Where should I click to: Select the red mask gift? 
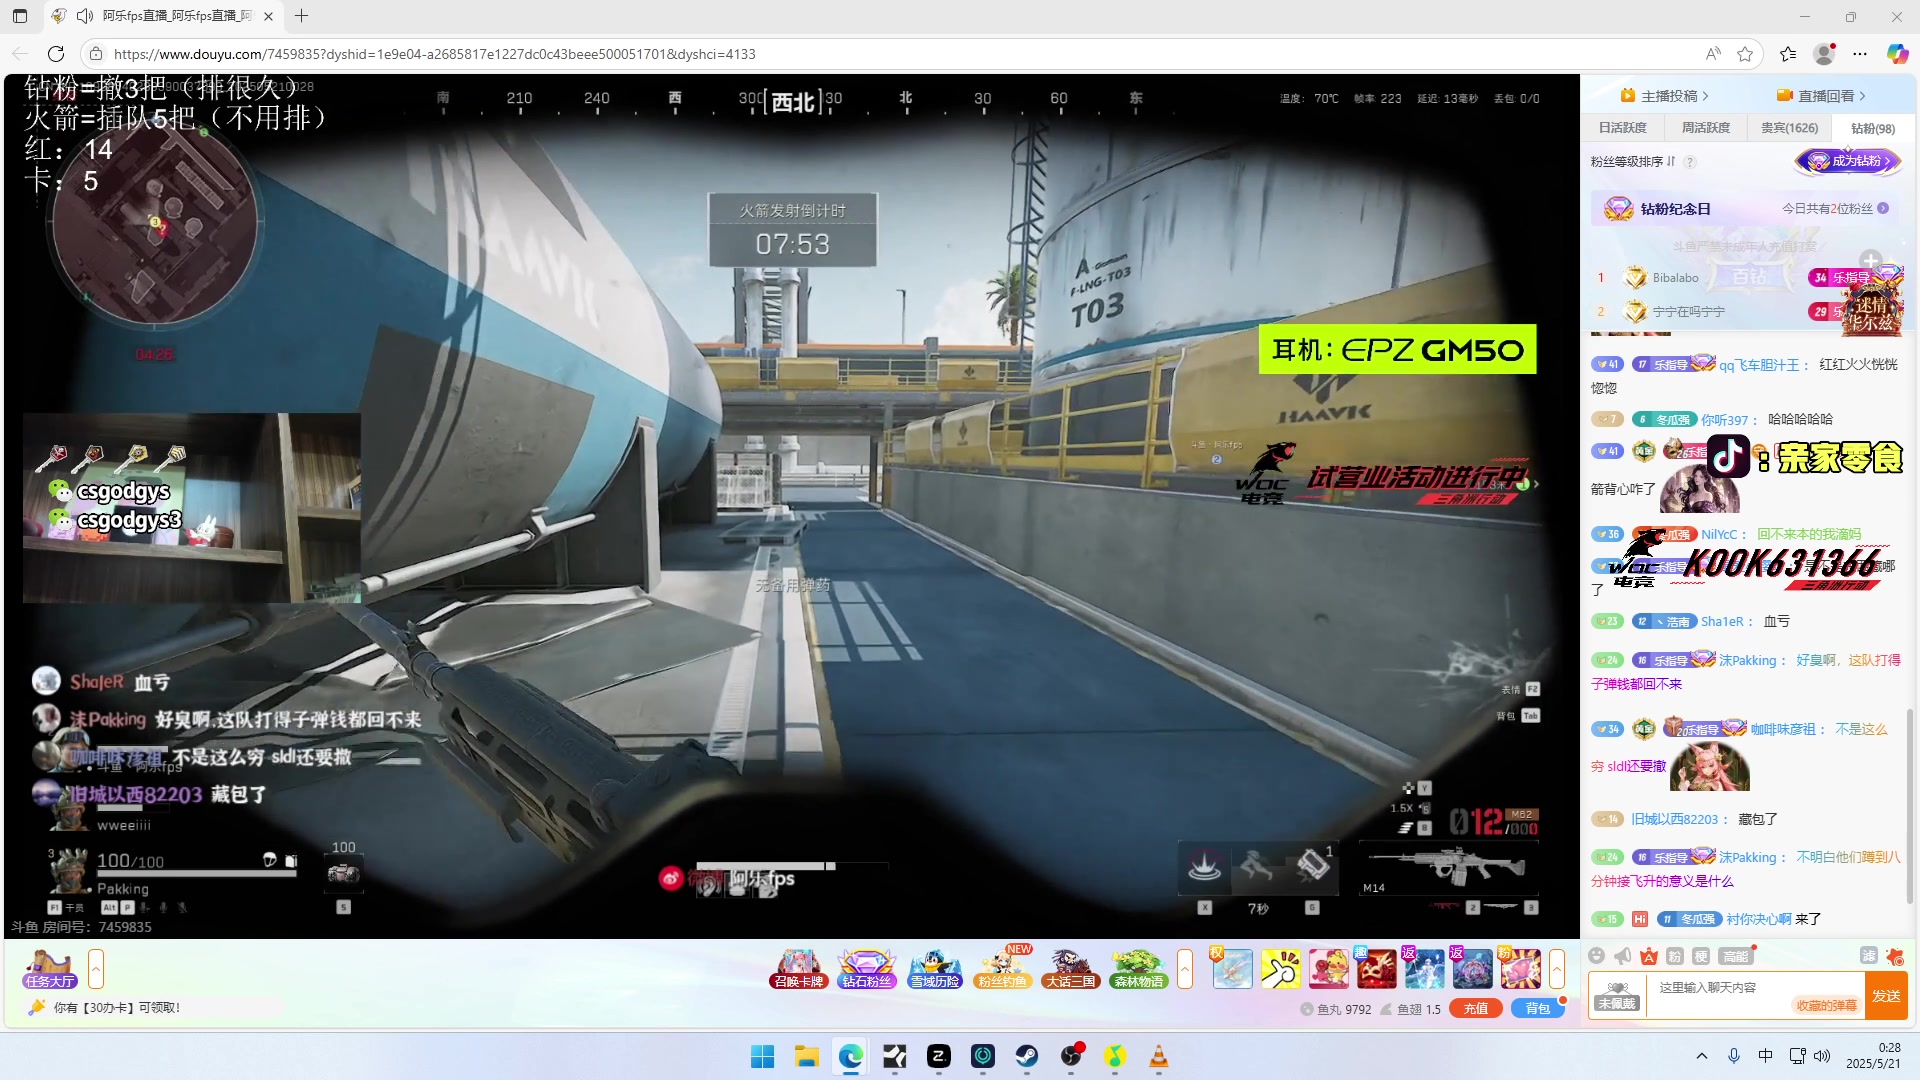(1377, 969)
